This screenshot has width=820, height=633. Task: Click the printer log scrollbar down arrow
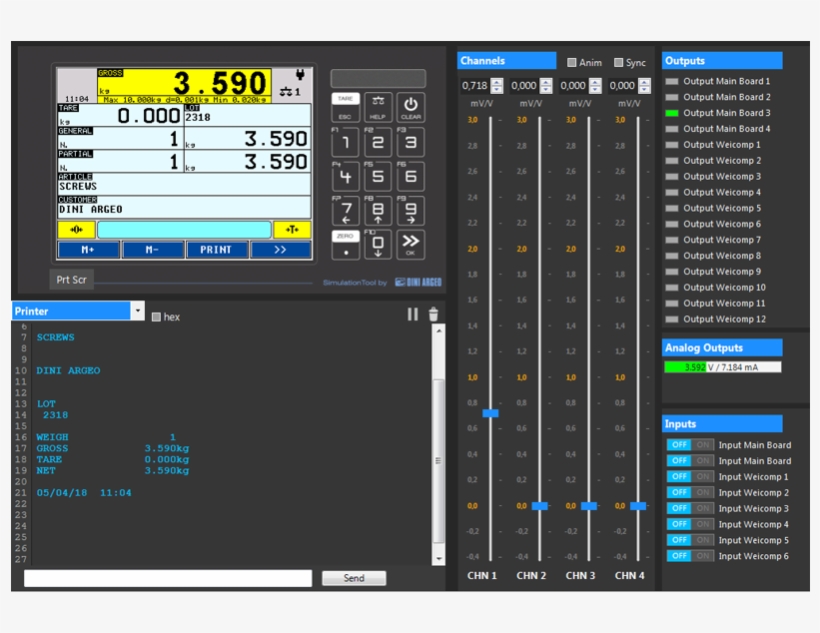pyautogui.click(x=439, y=559)
